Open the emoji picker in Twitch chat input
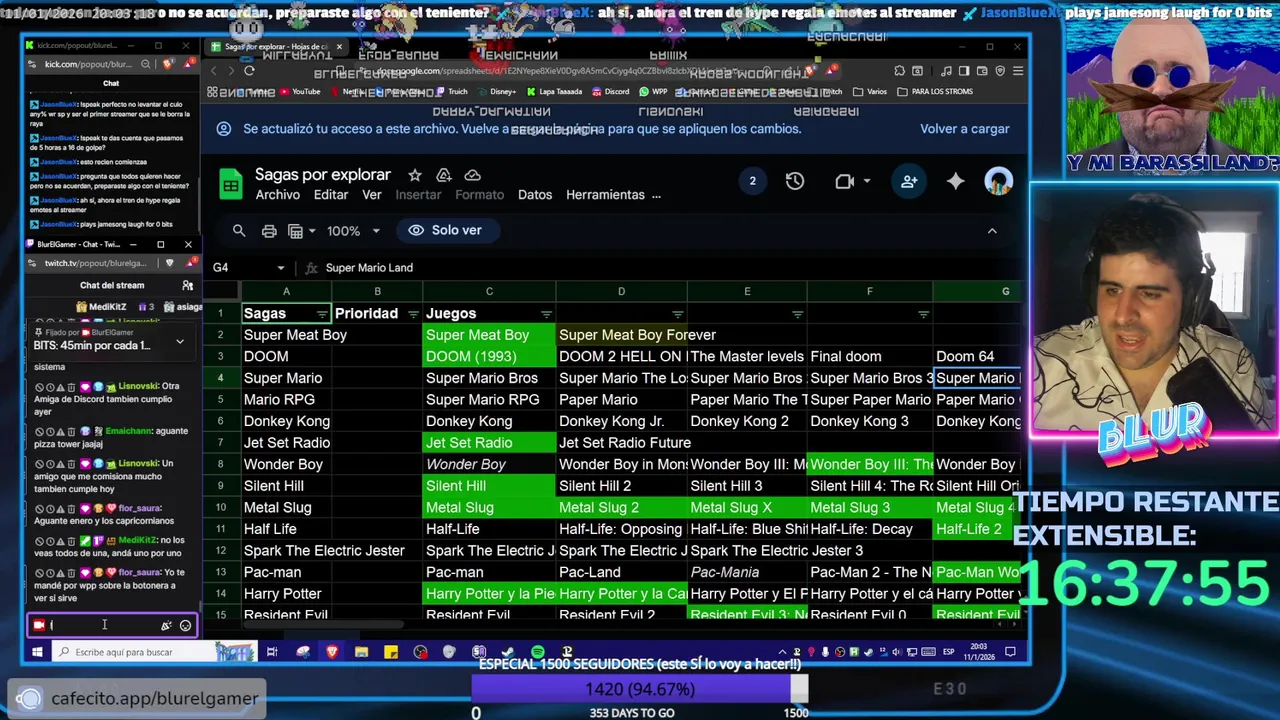Viewport: 1280px width, 720px height. (185, 626)
